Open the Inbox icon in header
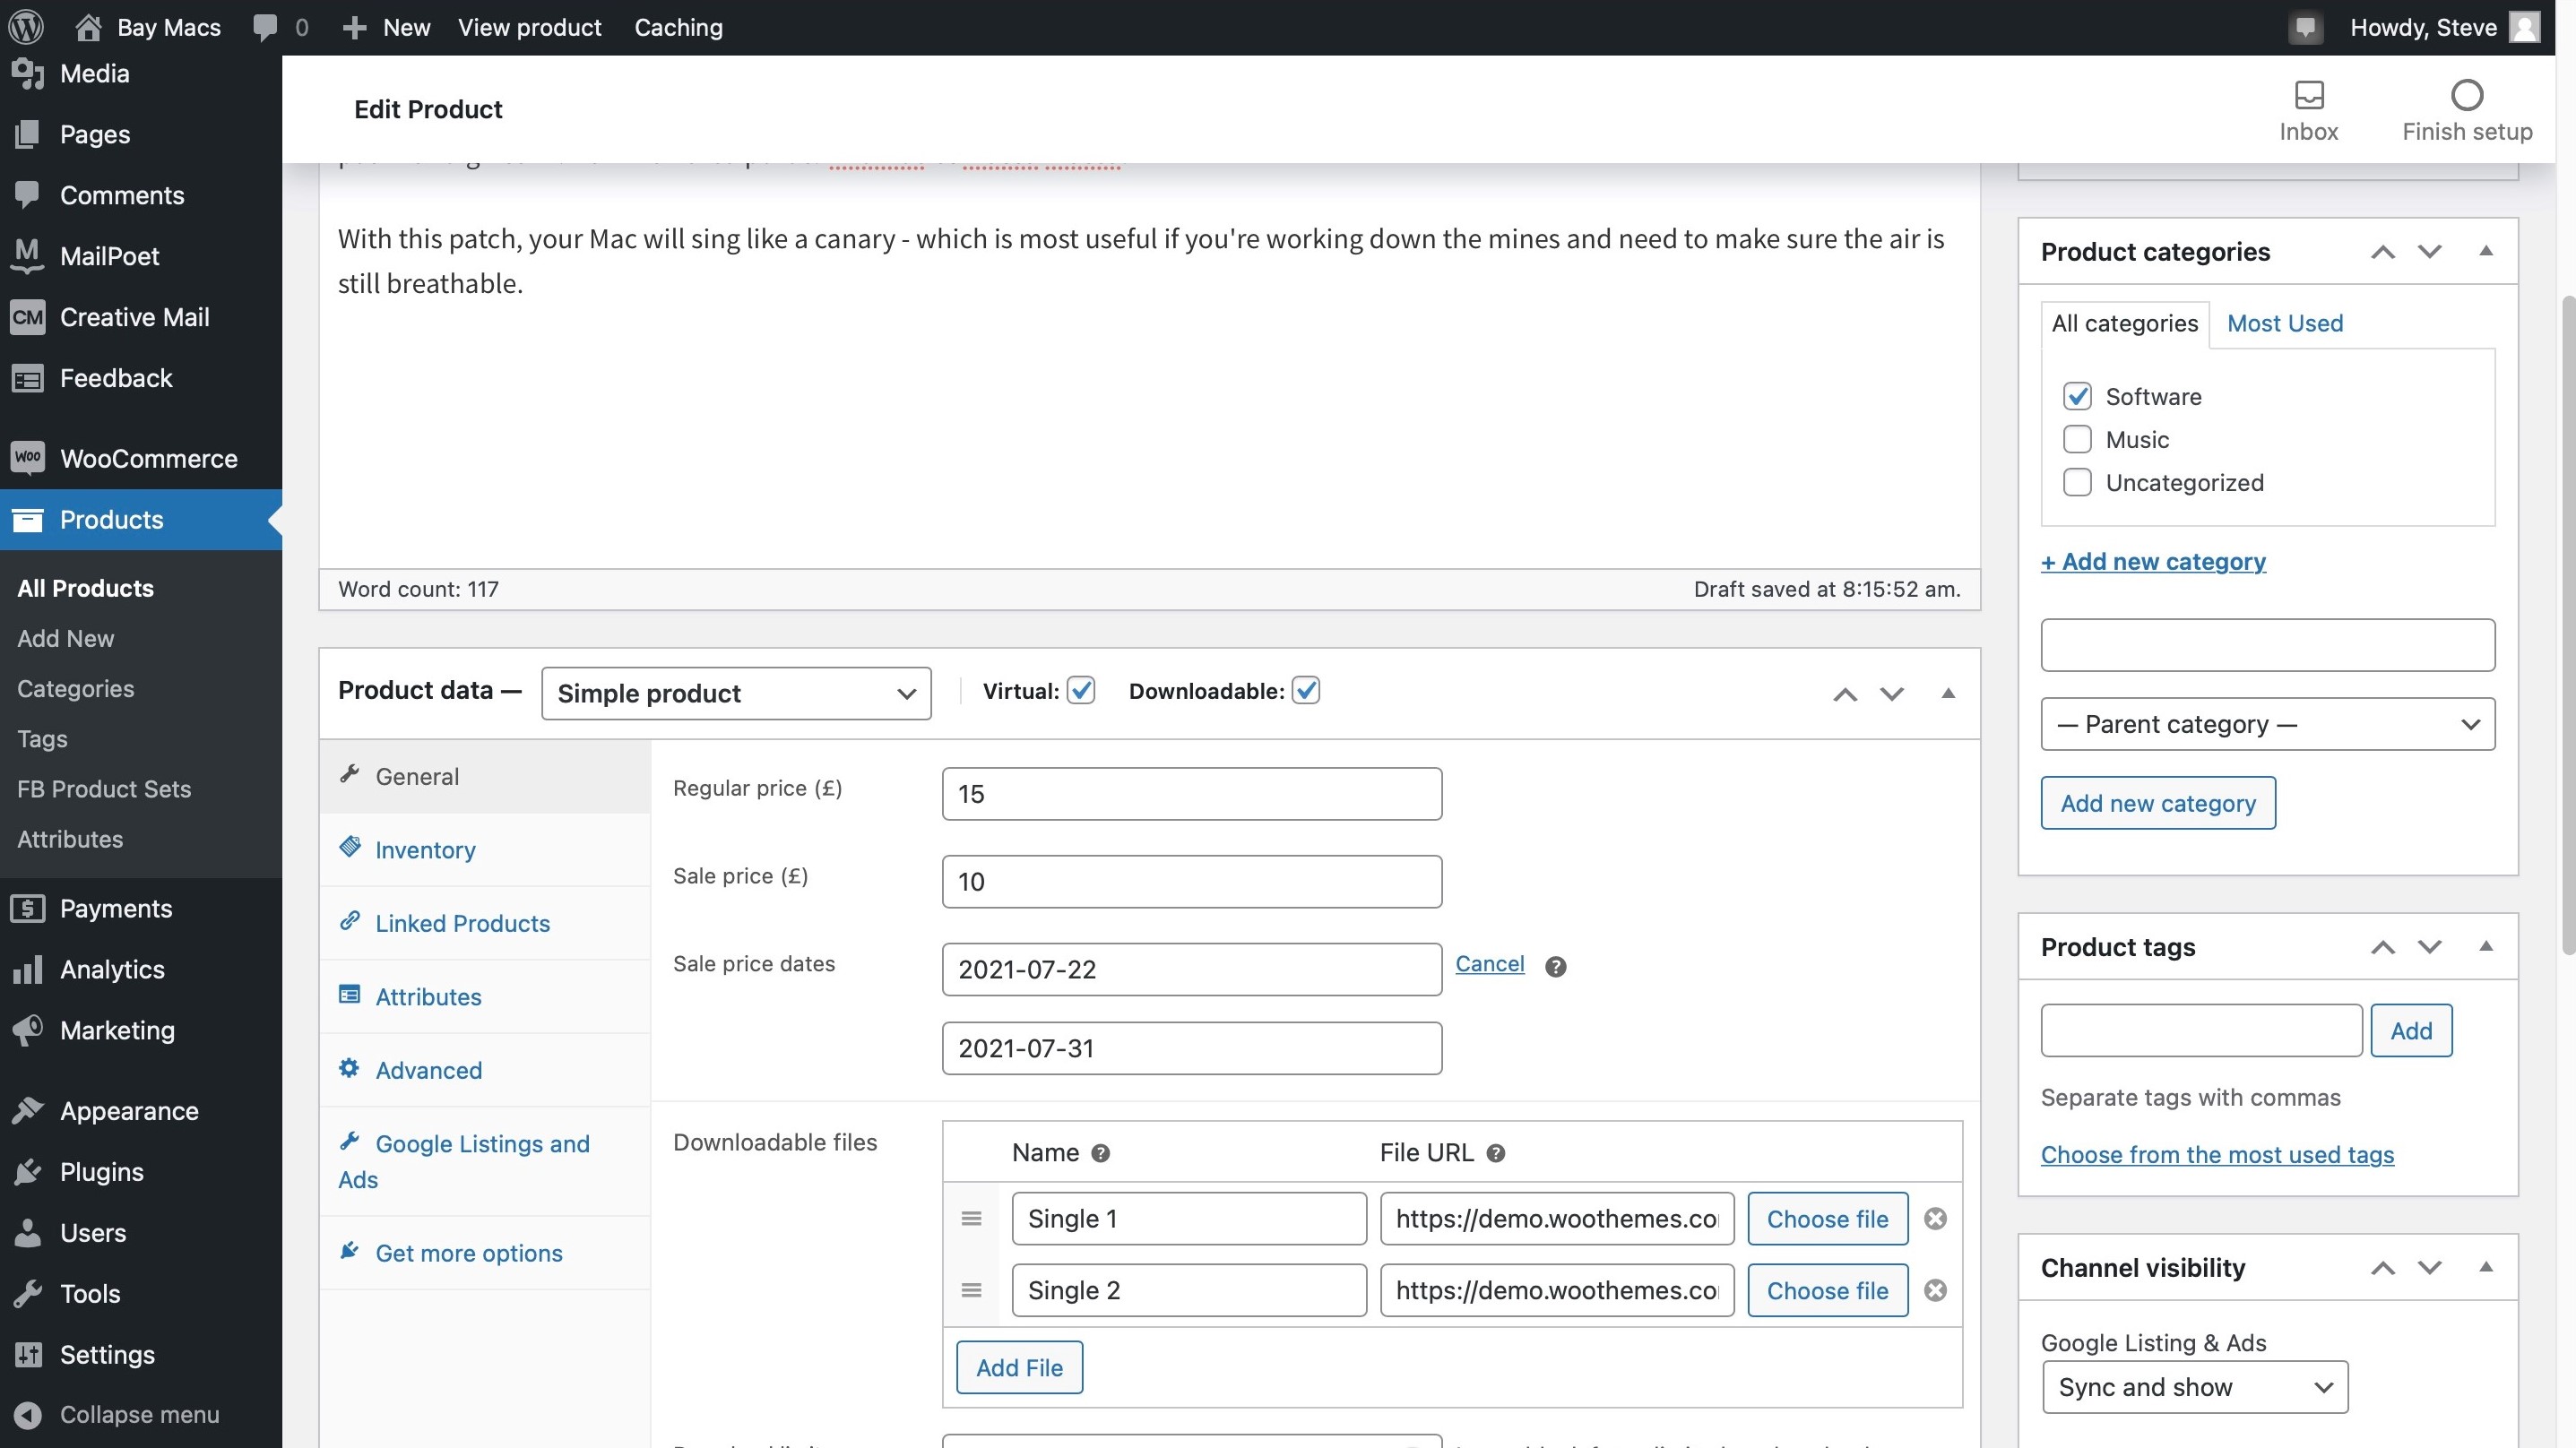The height and width of the screenshot is (1448, 2576). point(2308,96)
